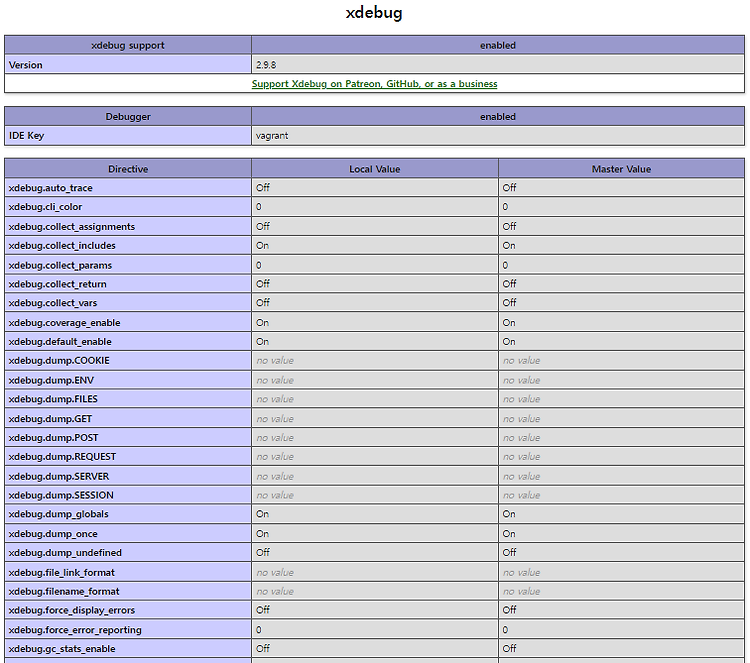The image size is (750, 663).
Task: Click master value On for xdebug.default_enable
Action: click(509, 342)
